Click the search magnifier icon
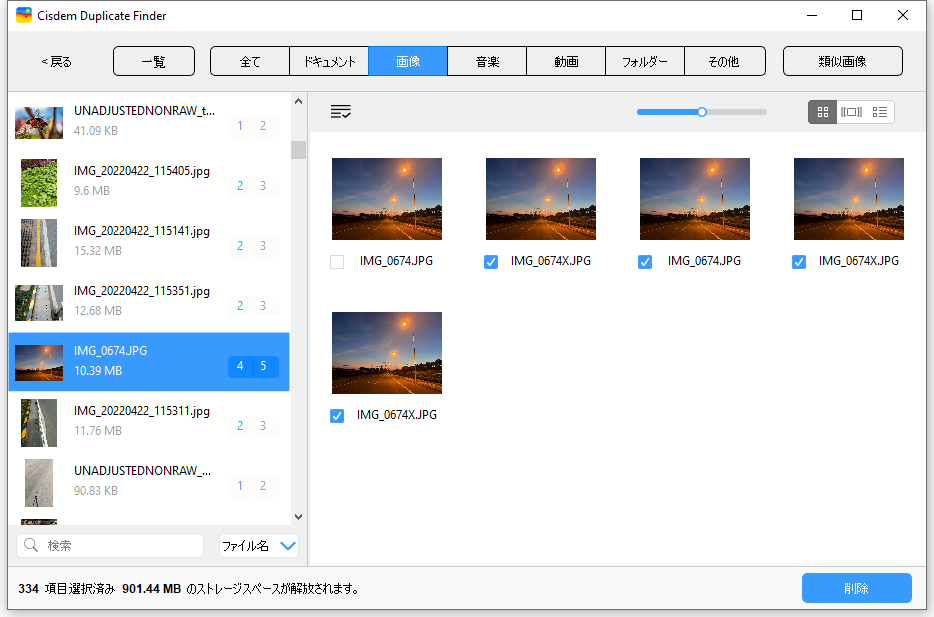Image resolution: width=934 pixels, height=617 pixels. tap(31, 545)
